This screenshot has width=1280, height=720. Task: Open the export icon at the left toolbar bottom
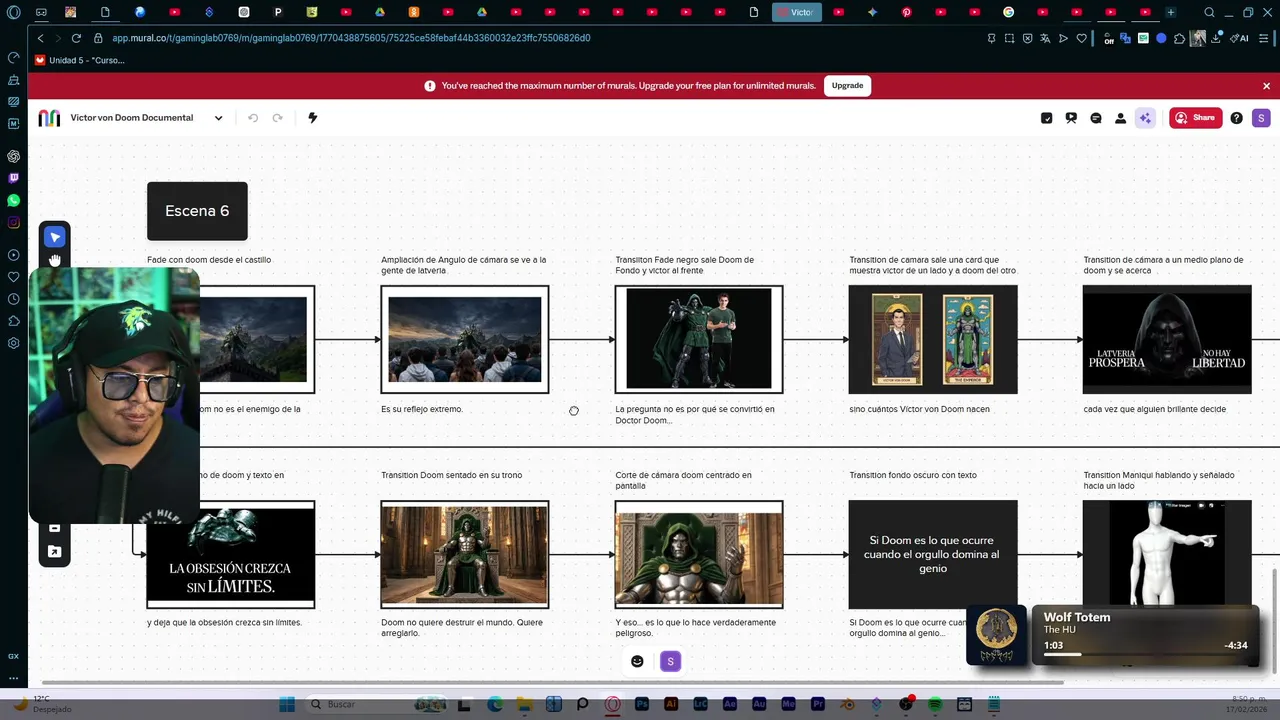click(55, 551)
